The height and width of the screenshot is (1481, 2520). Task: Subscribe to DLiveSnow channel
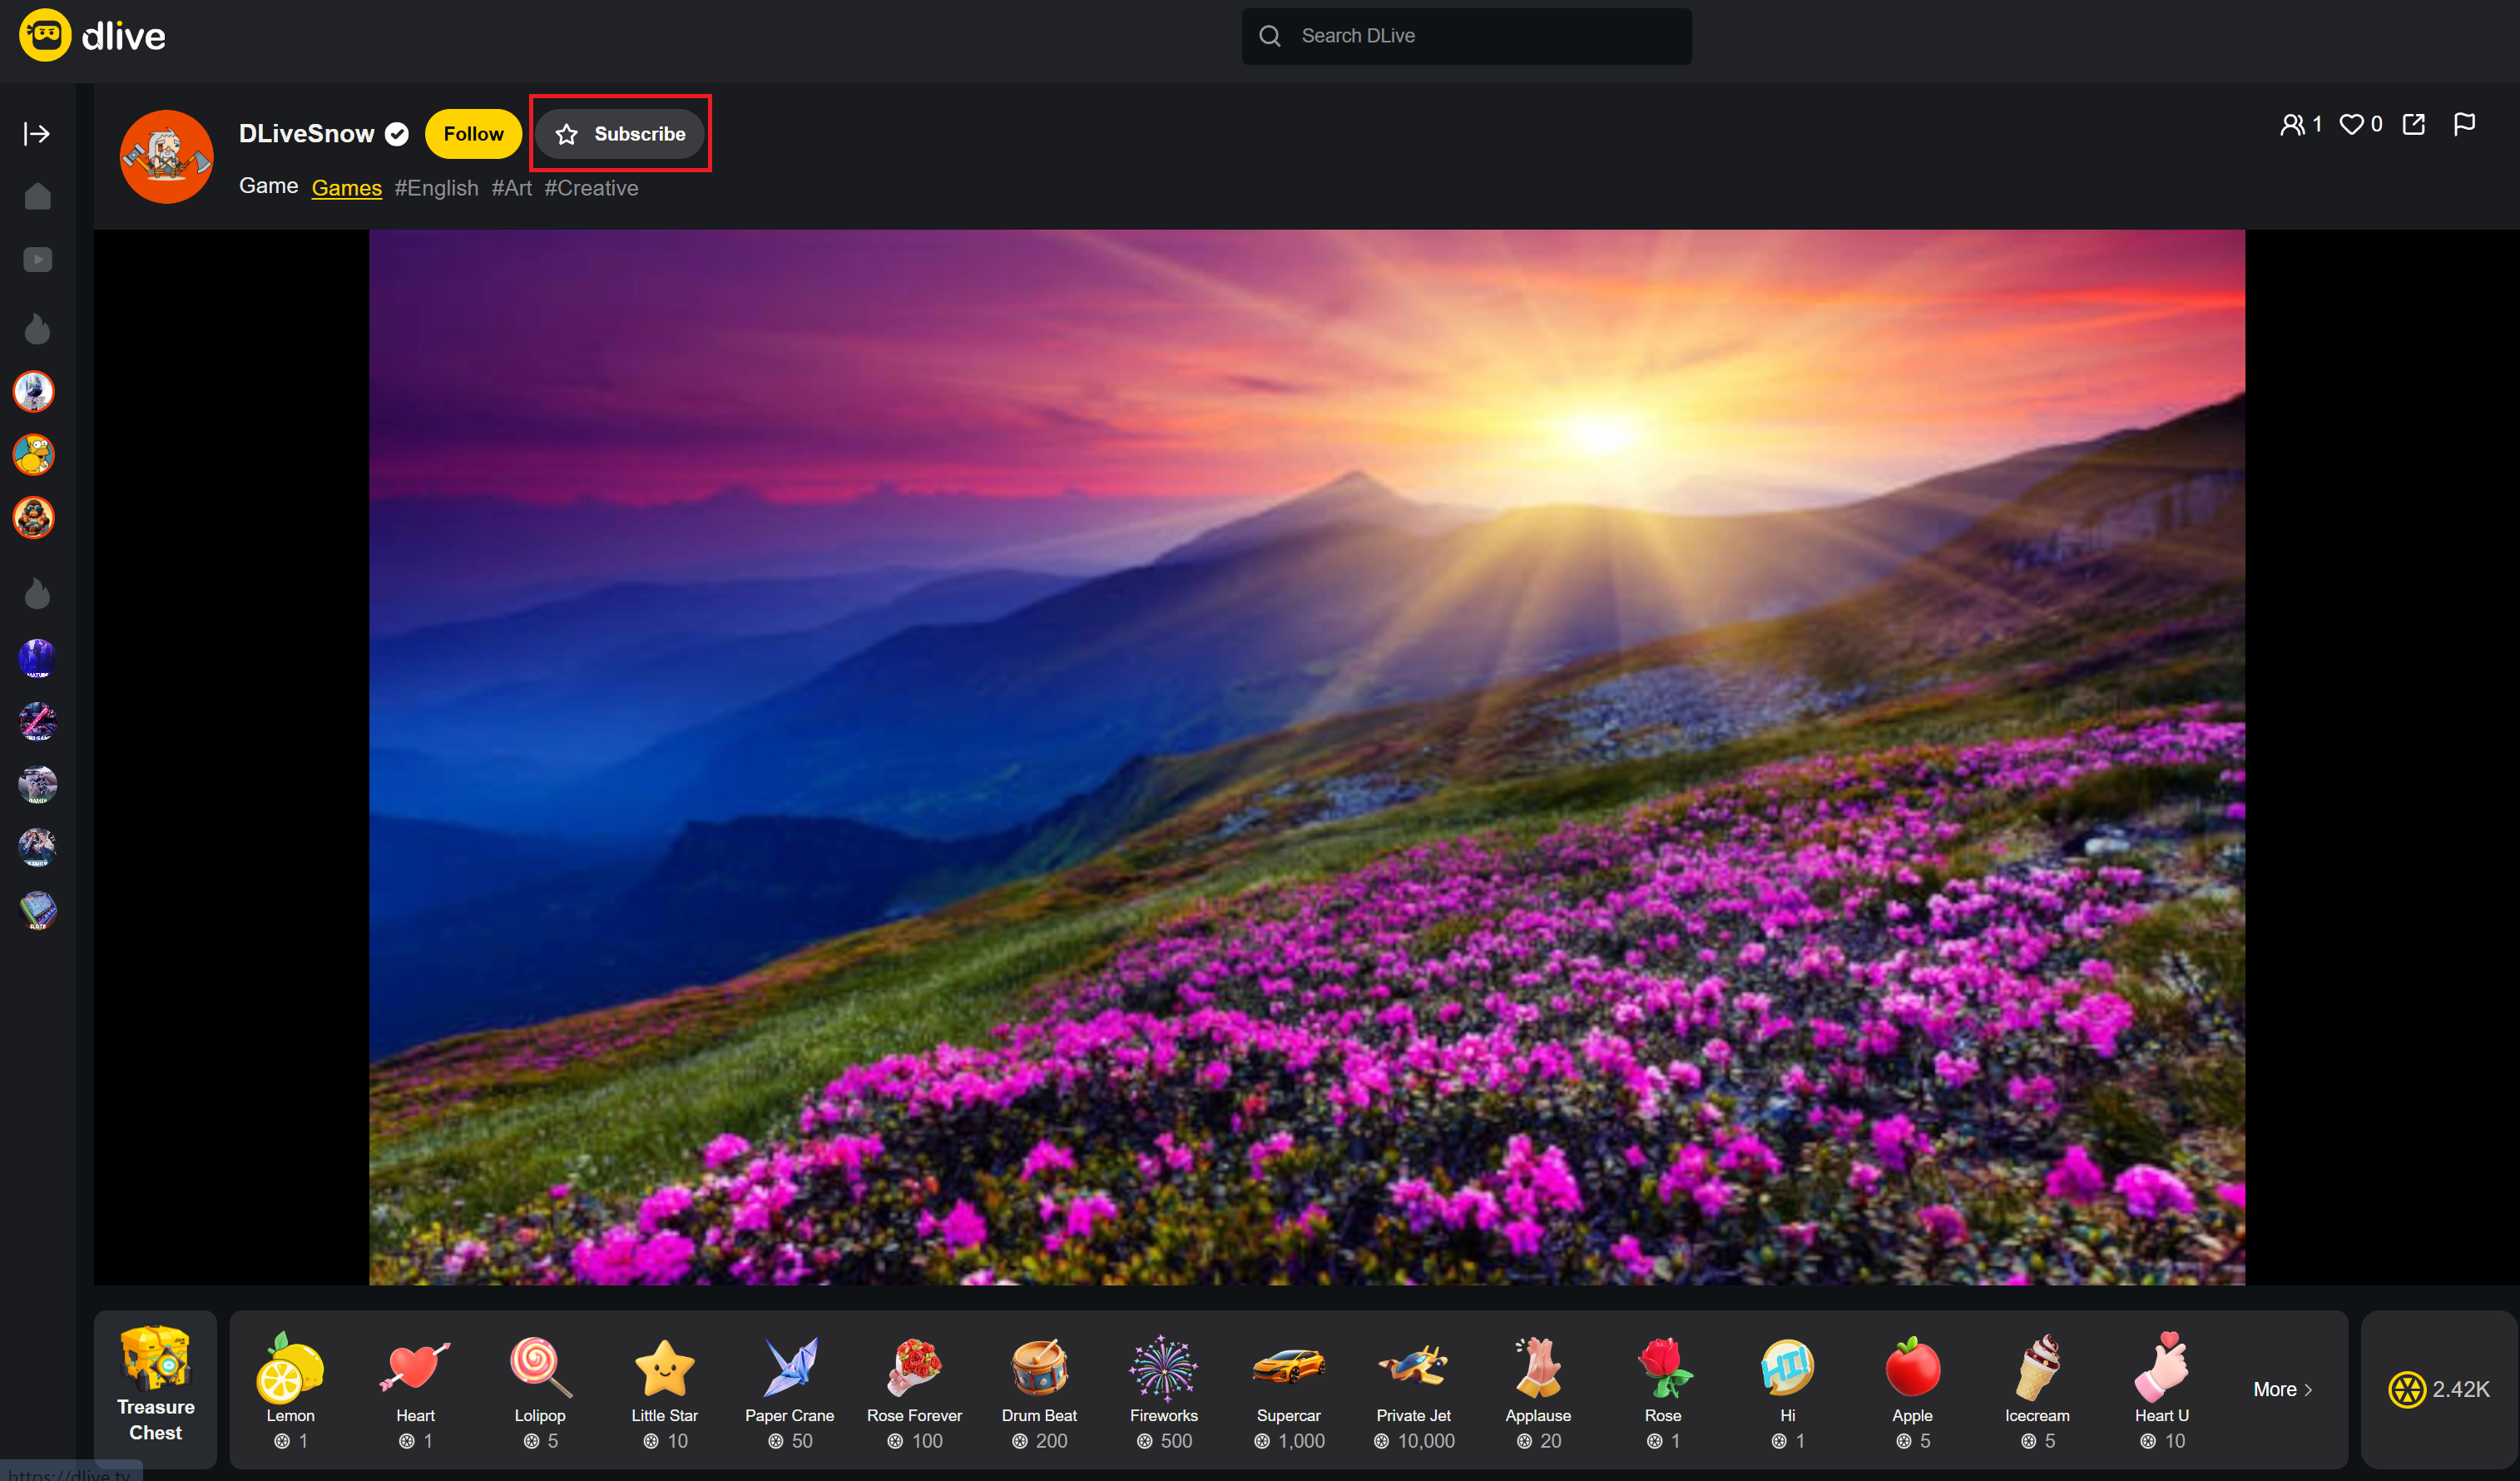(x=620, y=134)
